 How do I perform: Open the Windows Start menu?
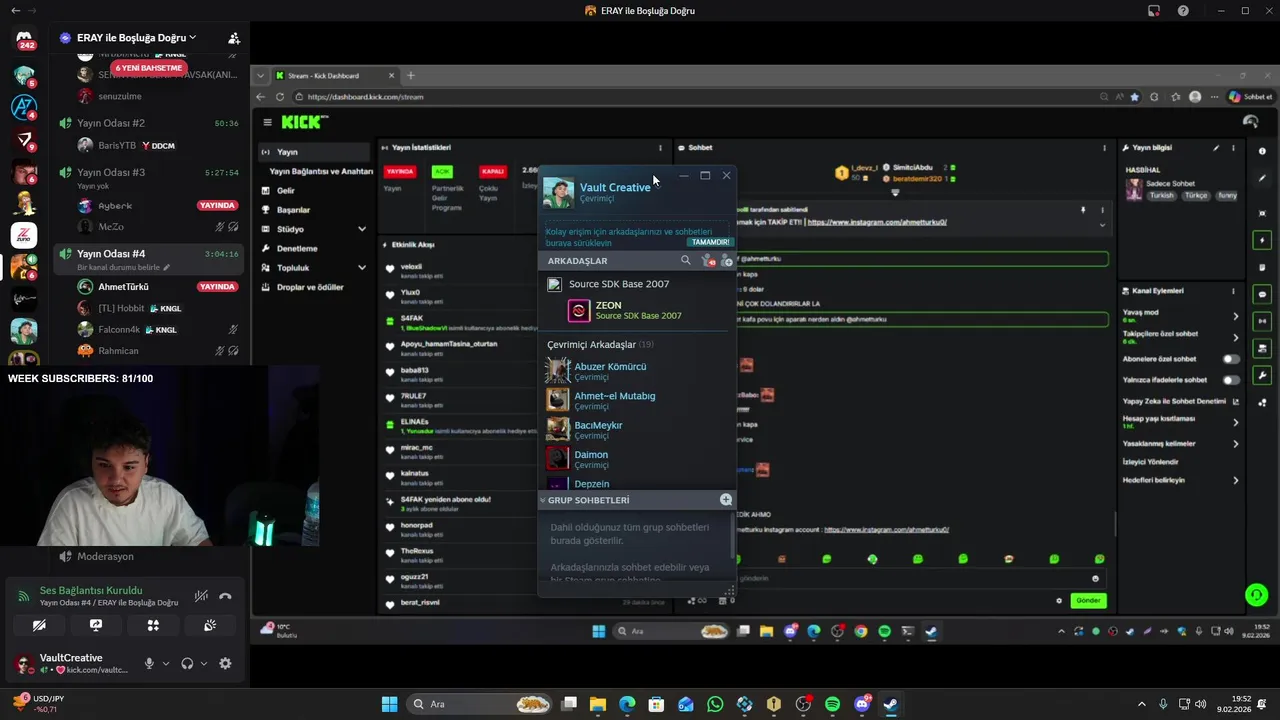pyautogui.click(x=390, y=705)
